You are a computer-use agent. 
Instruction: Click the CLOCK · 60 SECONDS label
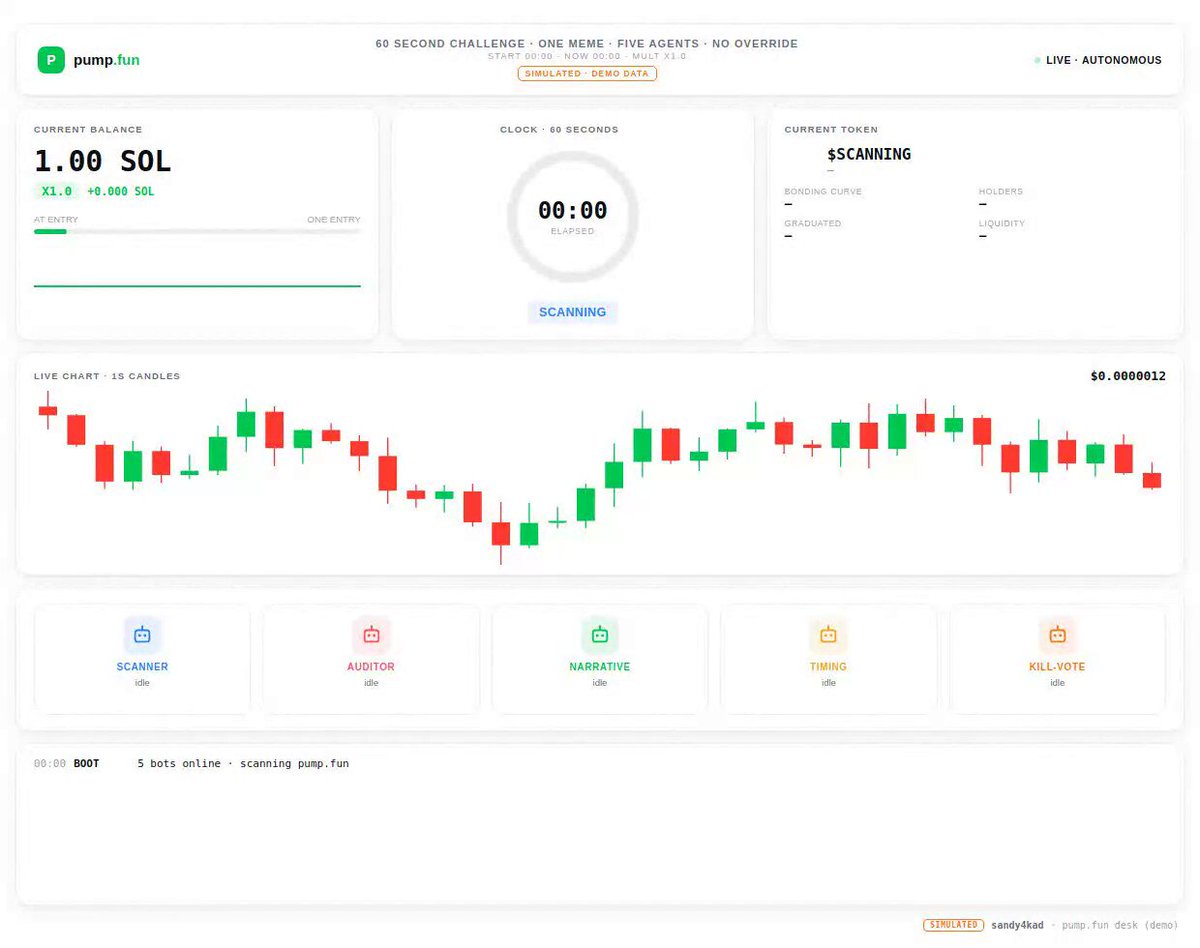[559, 130]
